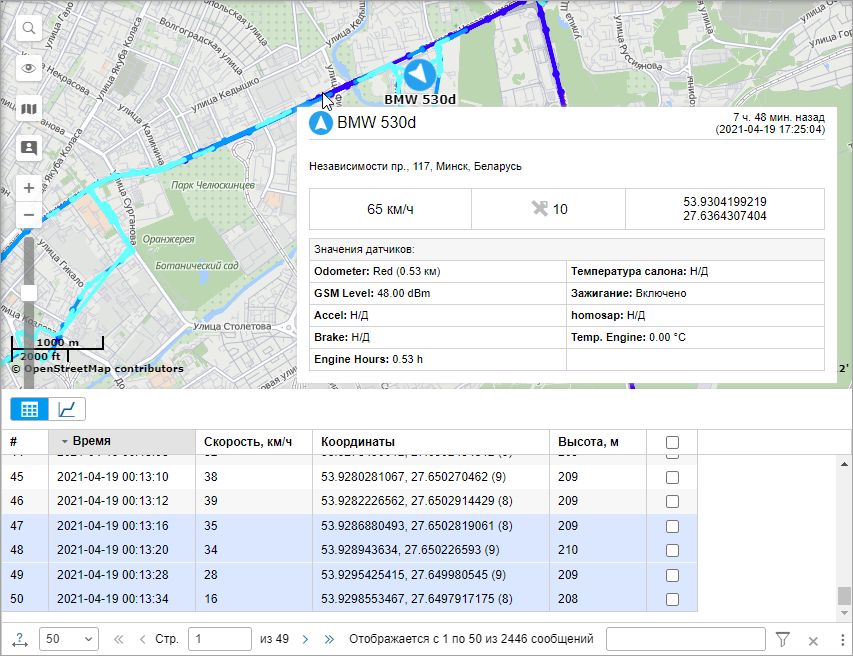Switch to chart view of messages
The height and width of the screenshot is (656, 853).
pos(67,409)
